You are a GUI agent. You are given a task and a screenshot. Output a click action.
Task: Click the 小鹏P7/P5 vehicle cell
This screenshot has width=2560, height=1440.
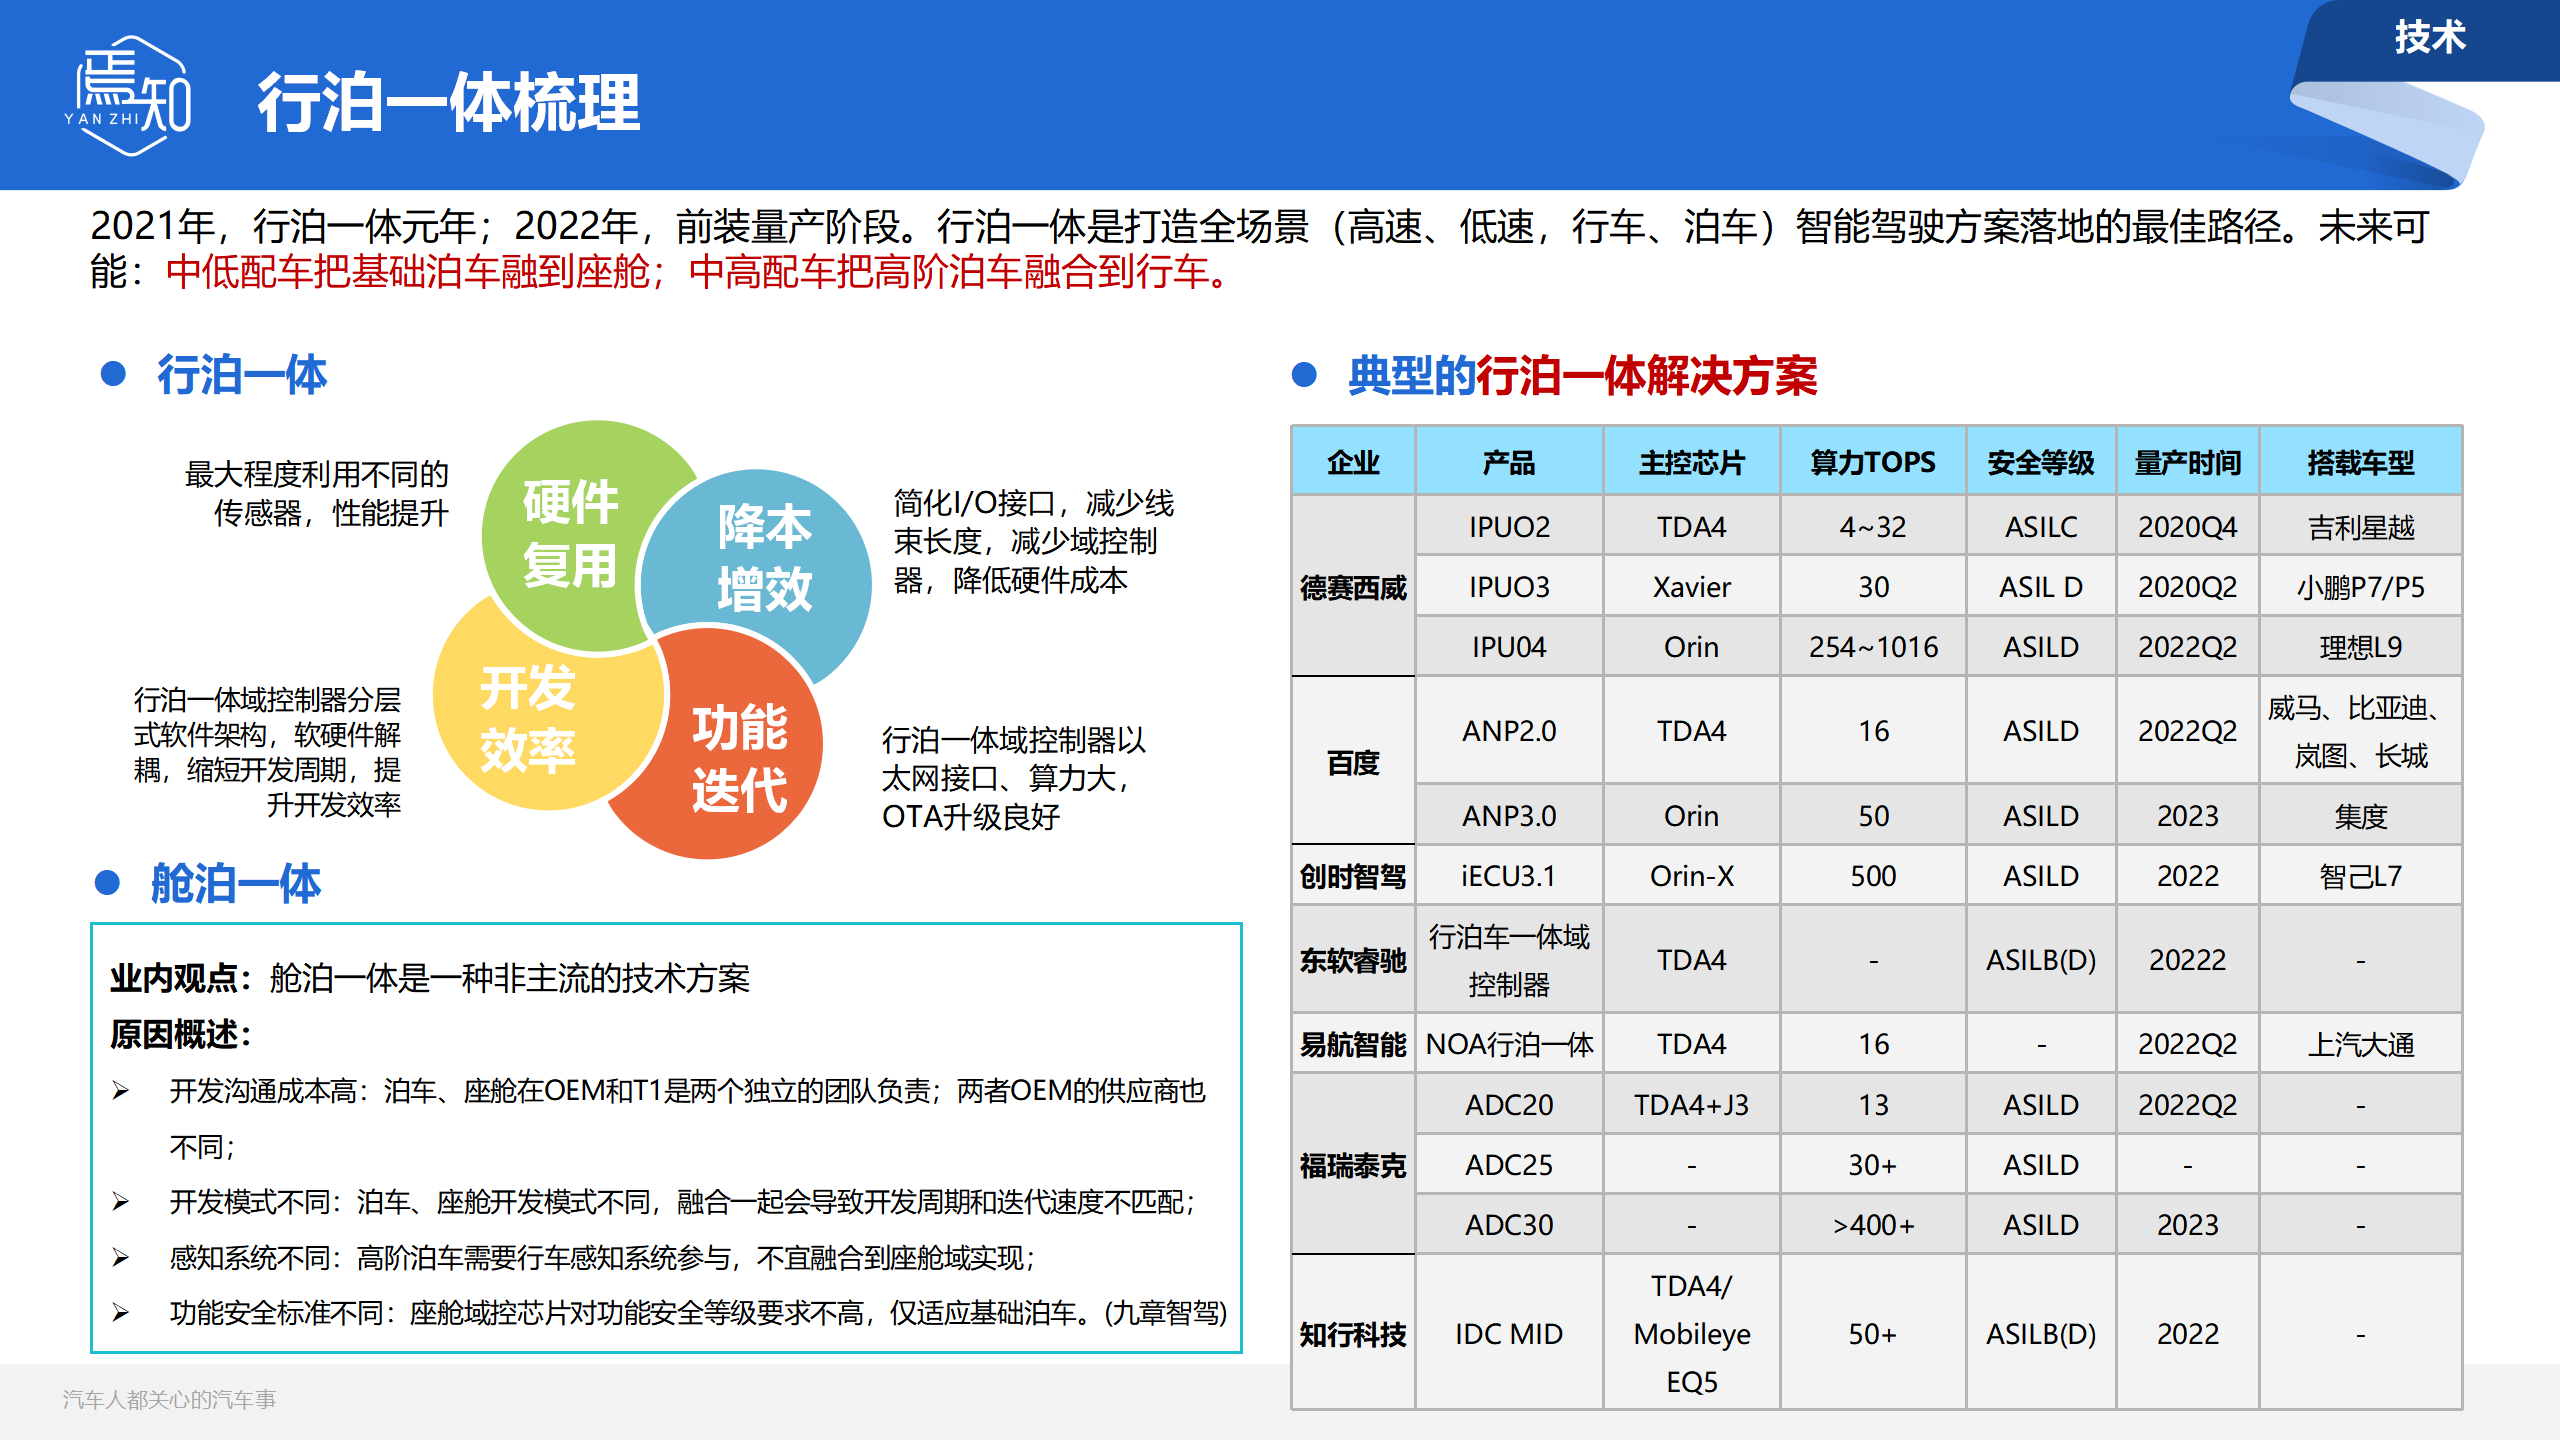coord(2361,587)
